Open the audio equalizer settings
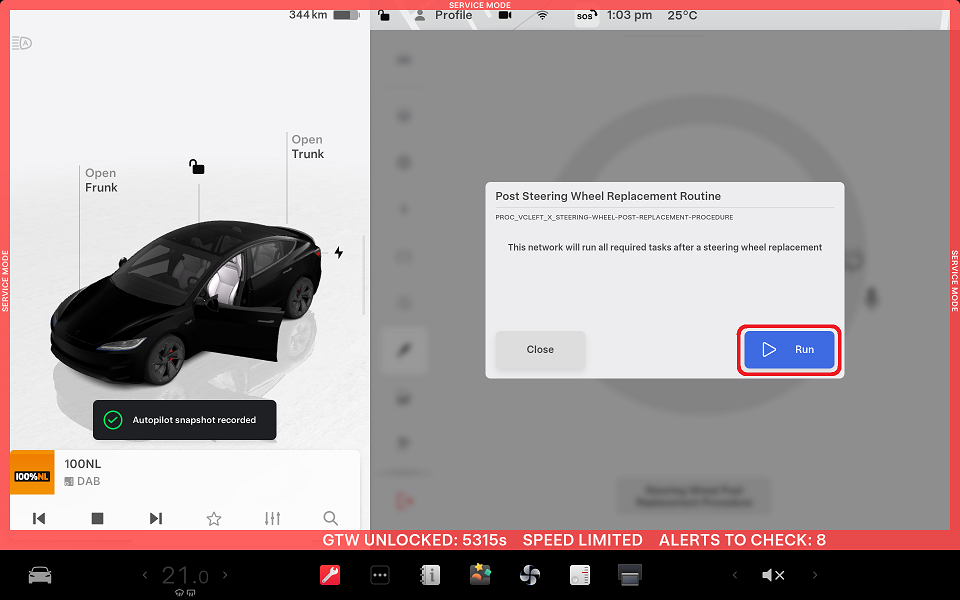The width and height of the screenshot is (960, 600). point(272,518)
